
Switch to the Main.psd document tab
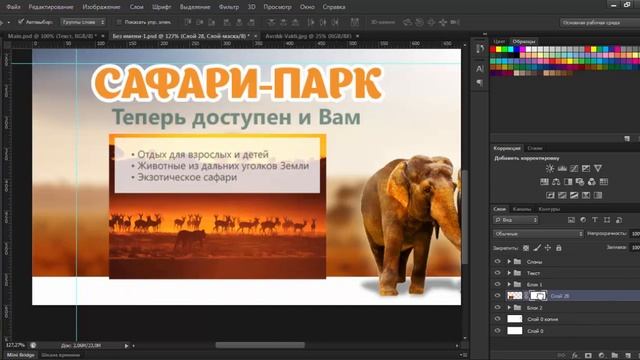point(52,36)
